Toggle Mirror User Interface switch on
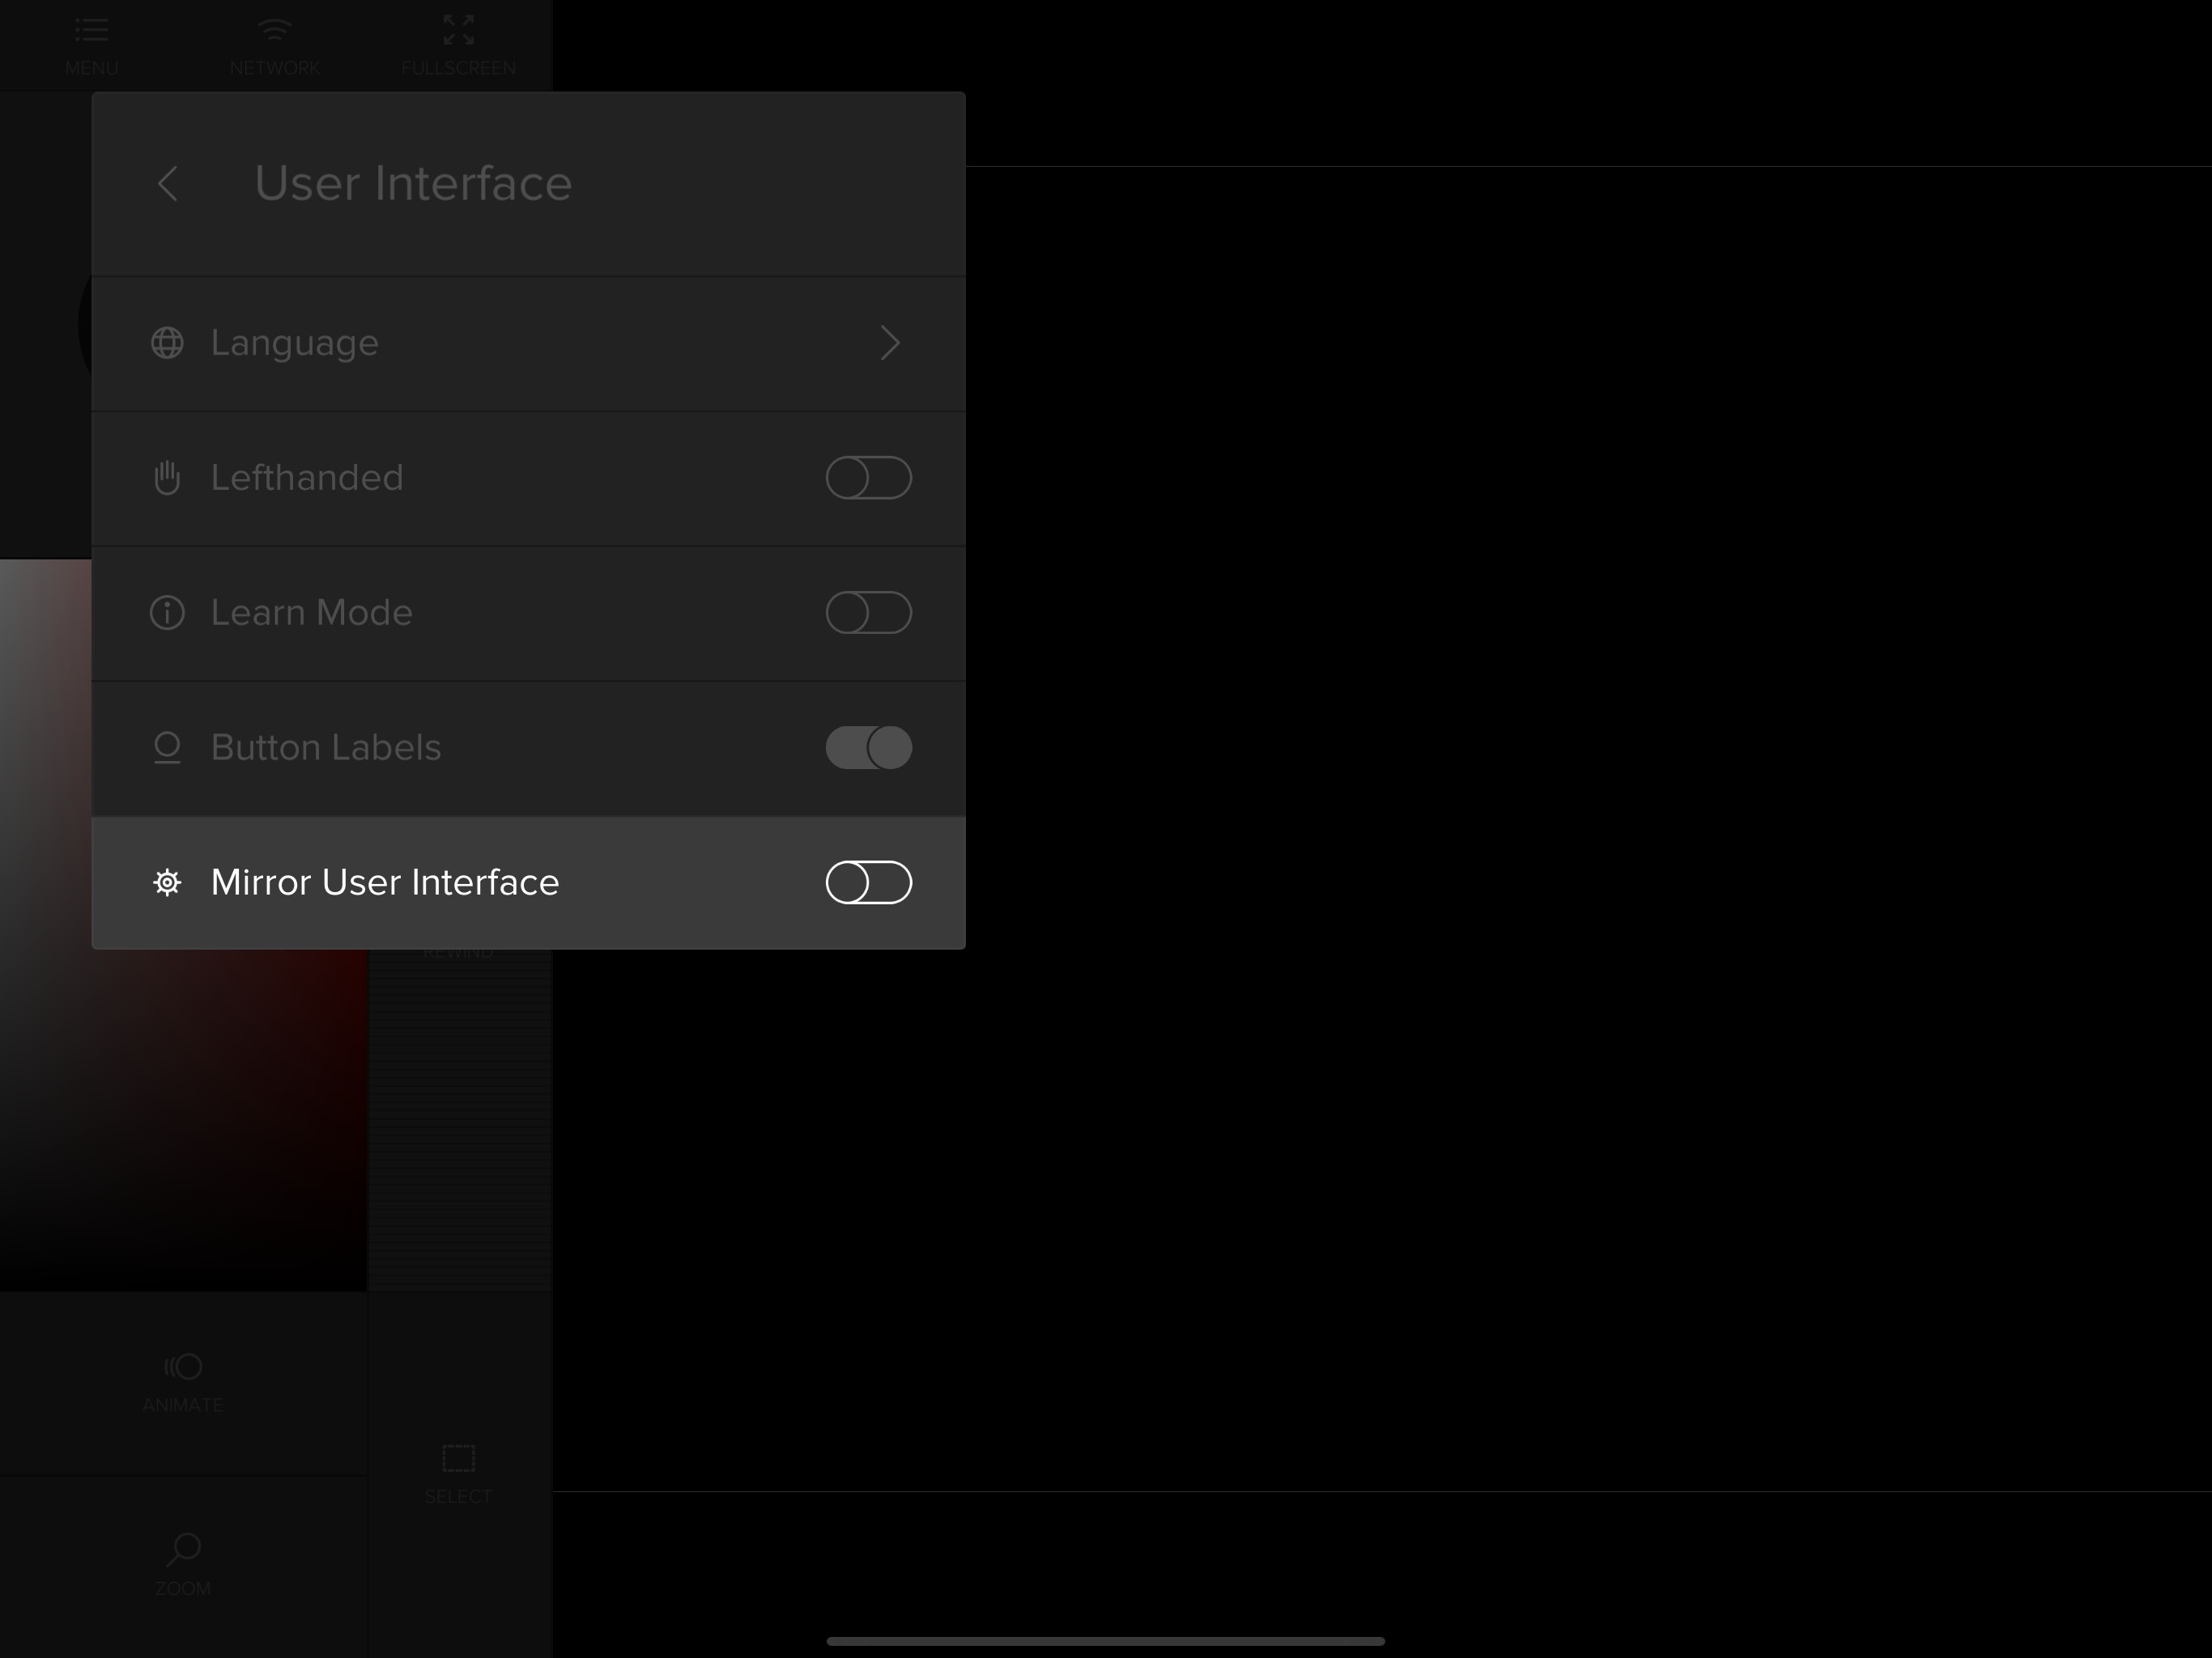 pos(868,882)
